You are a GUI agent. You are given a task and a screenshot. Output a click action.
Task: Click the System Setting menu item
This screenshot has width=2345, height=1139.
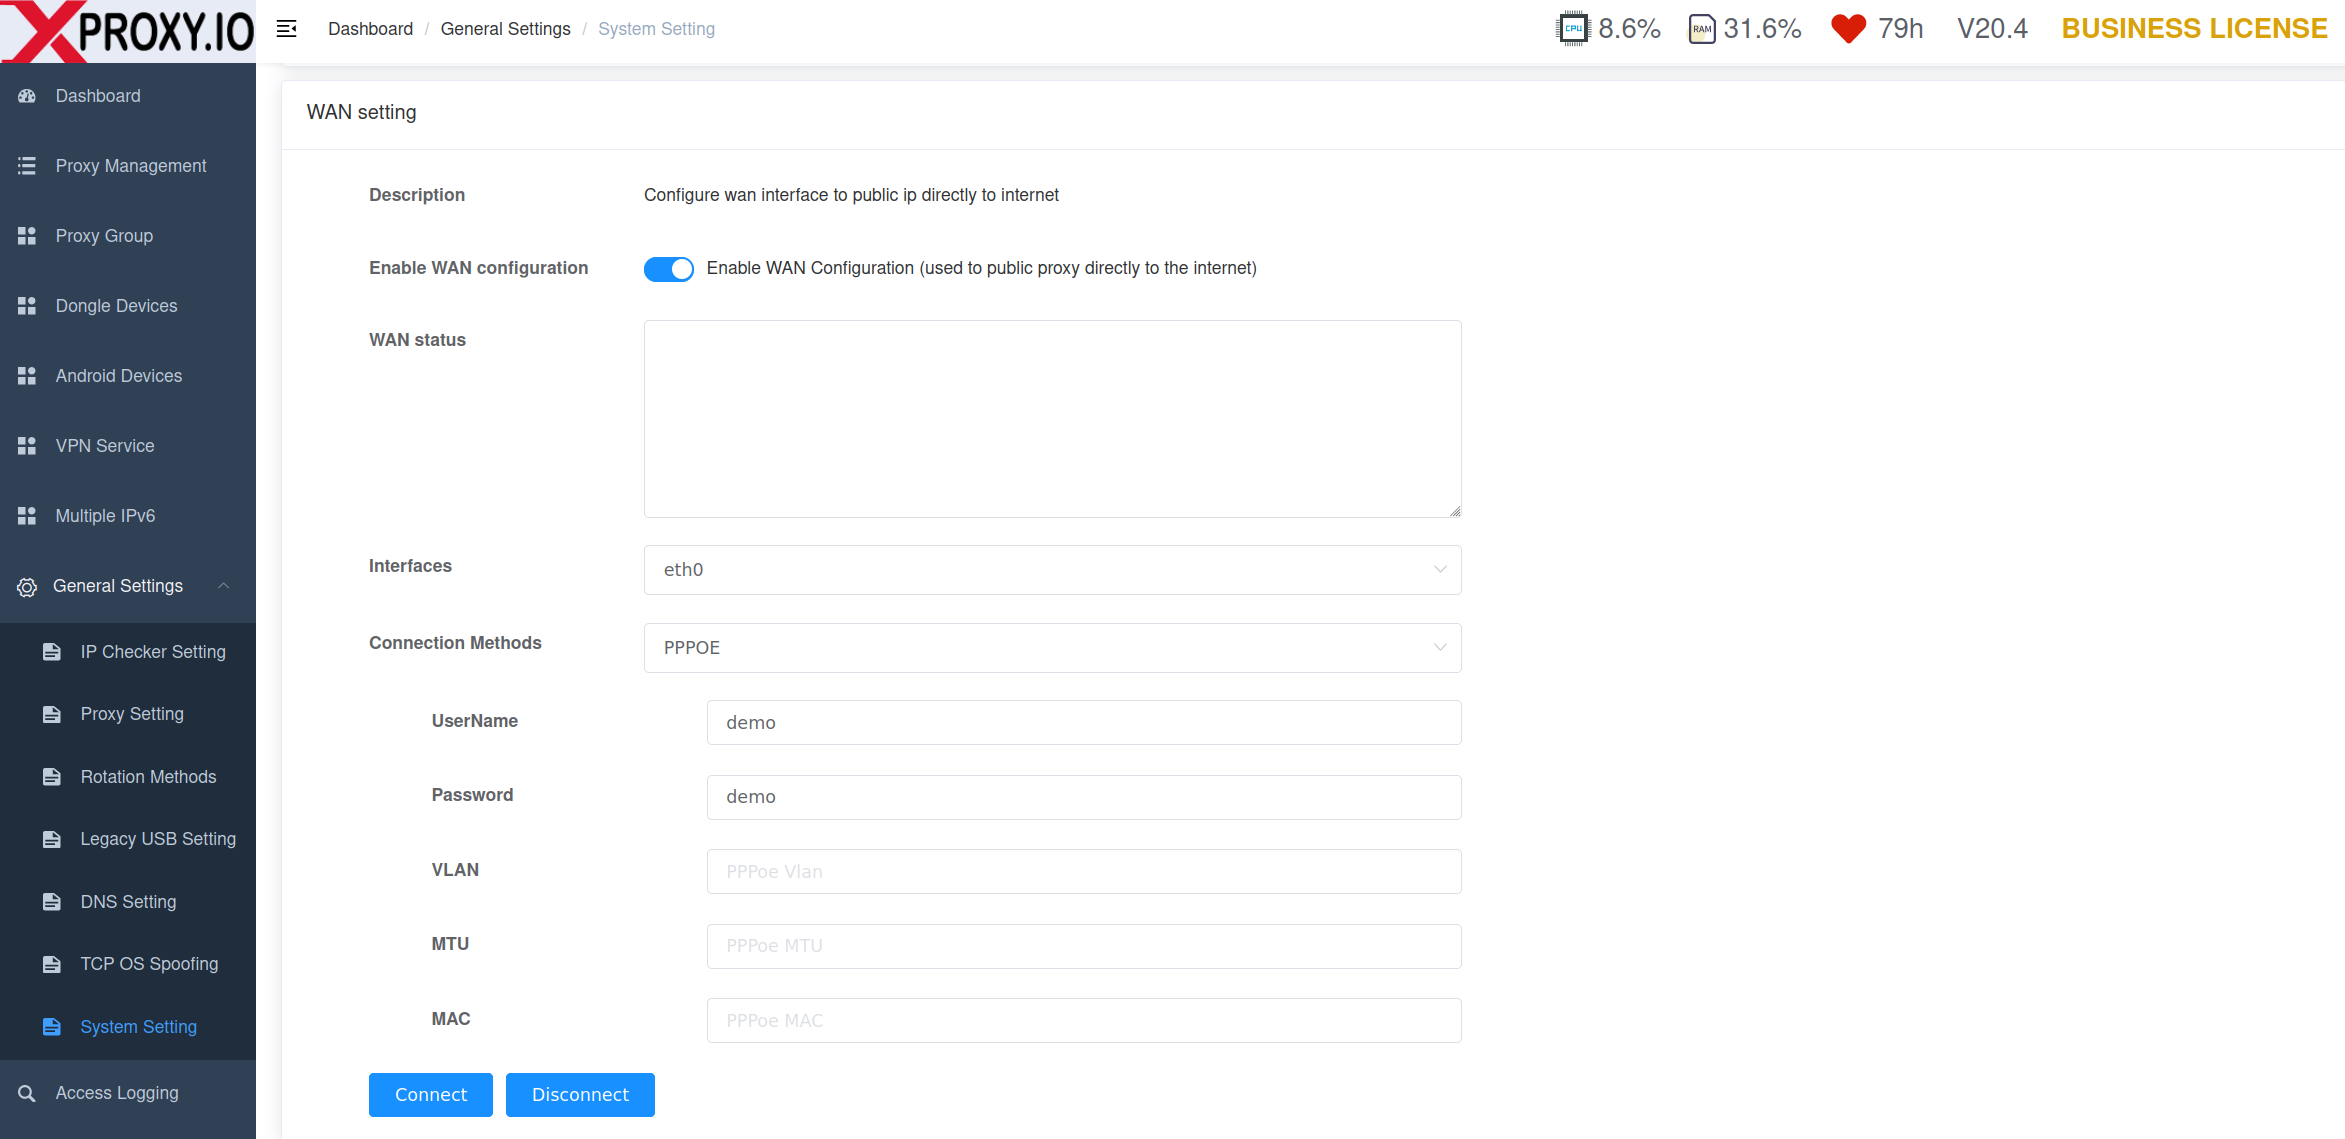141,1028
